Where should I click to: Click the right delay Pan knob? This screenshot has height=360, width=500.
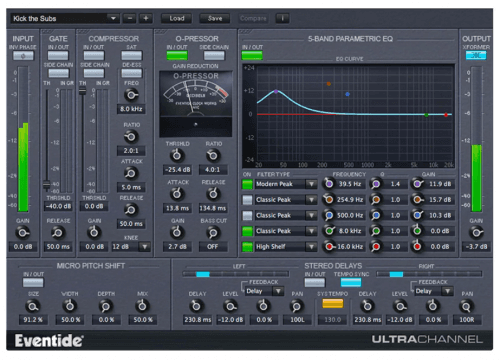tap(466, 306)
